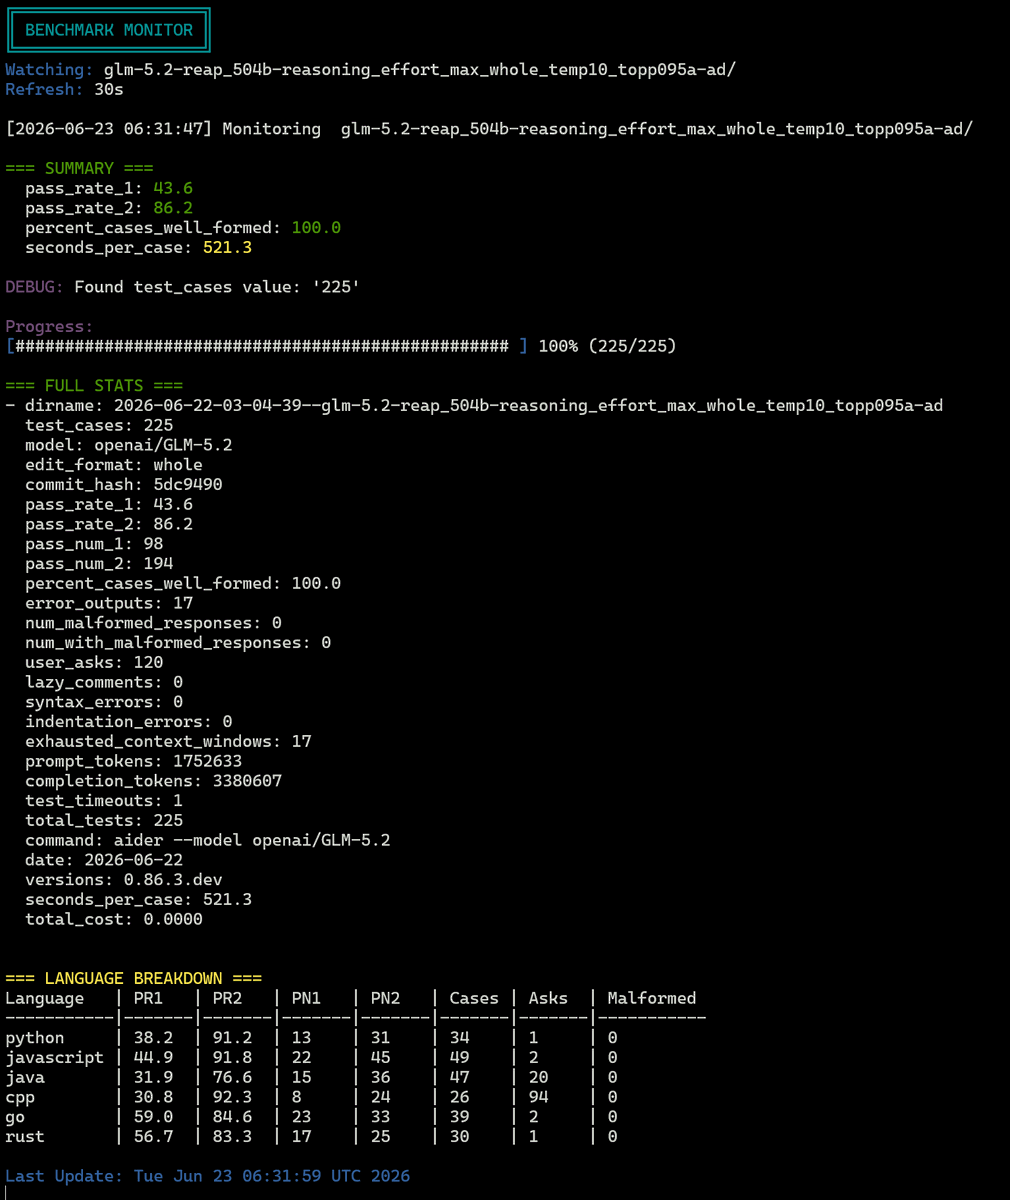This screenshot has width=1010, height=1200.
Task: Click java PR2 value 76.6
Action: click(232, 1077)
